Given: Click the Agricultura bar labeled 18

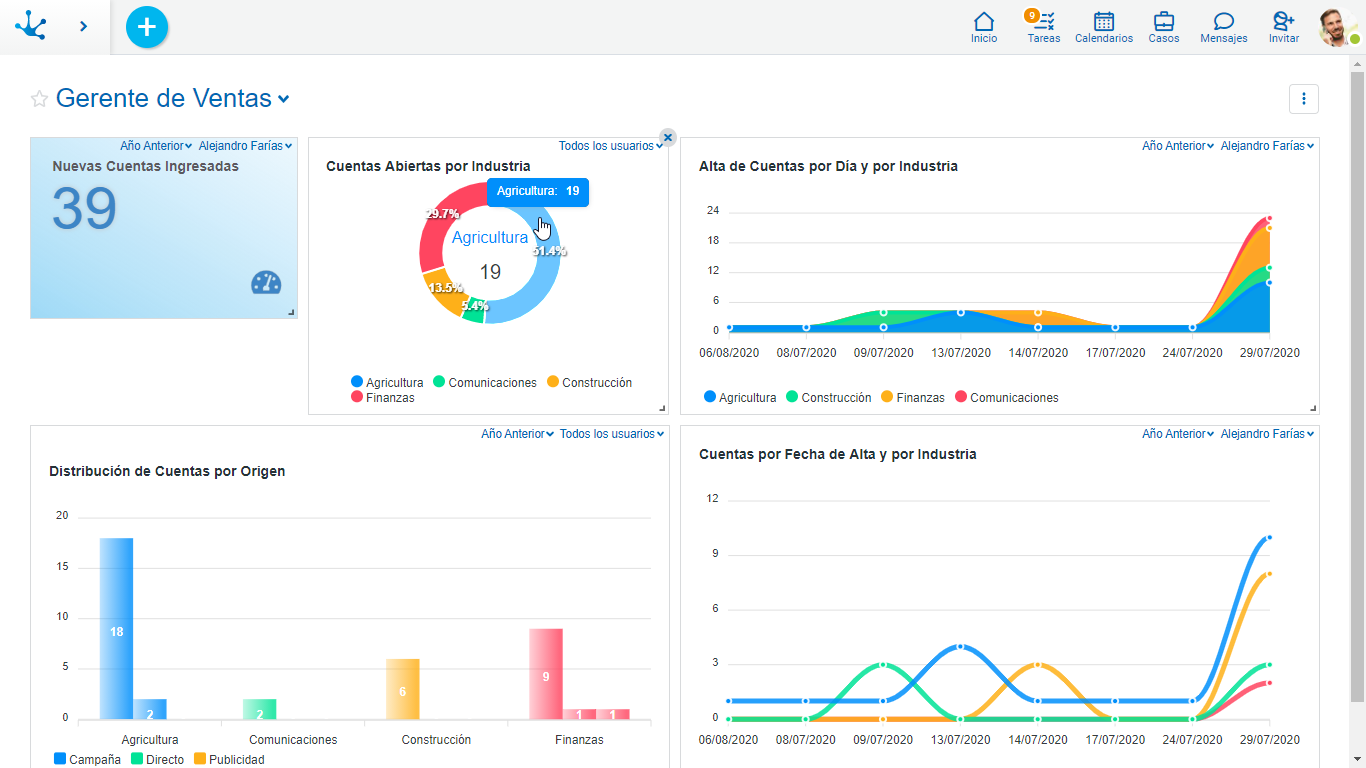Looking at the screenshot, I should click(116, 628).
